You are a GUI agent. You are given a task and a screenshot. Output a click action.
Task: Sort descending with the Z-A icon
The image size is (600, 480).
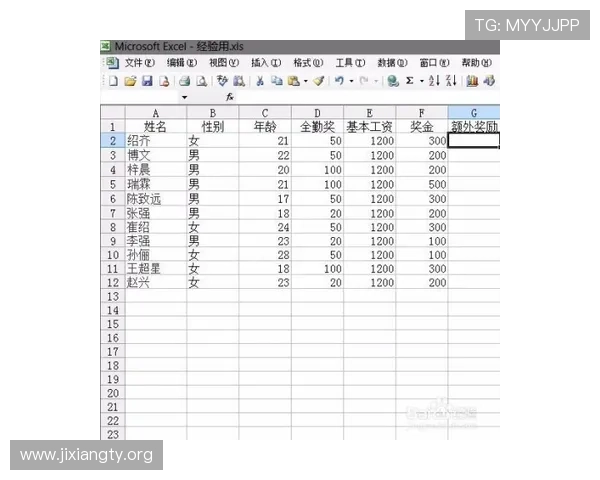(452, 81)
